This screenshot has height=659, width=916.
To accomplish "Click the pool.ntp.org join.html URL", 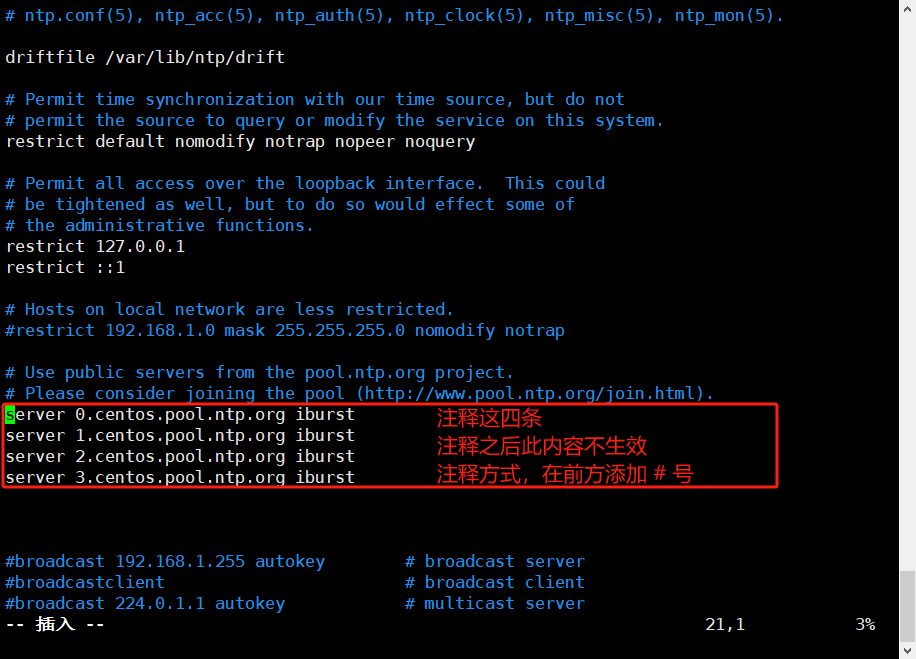I will (534, 393).
